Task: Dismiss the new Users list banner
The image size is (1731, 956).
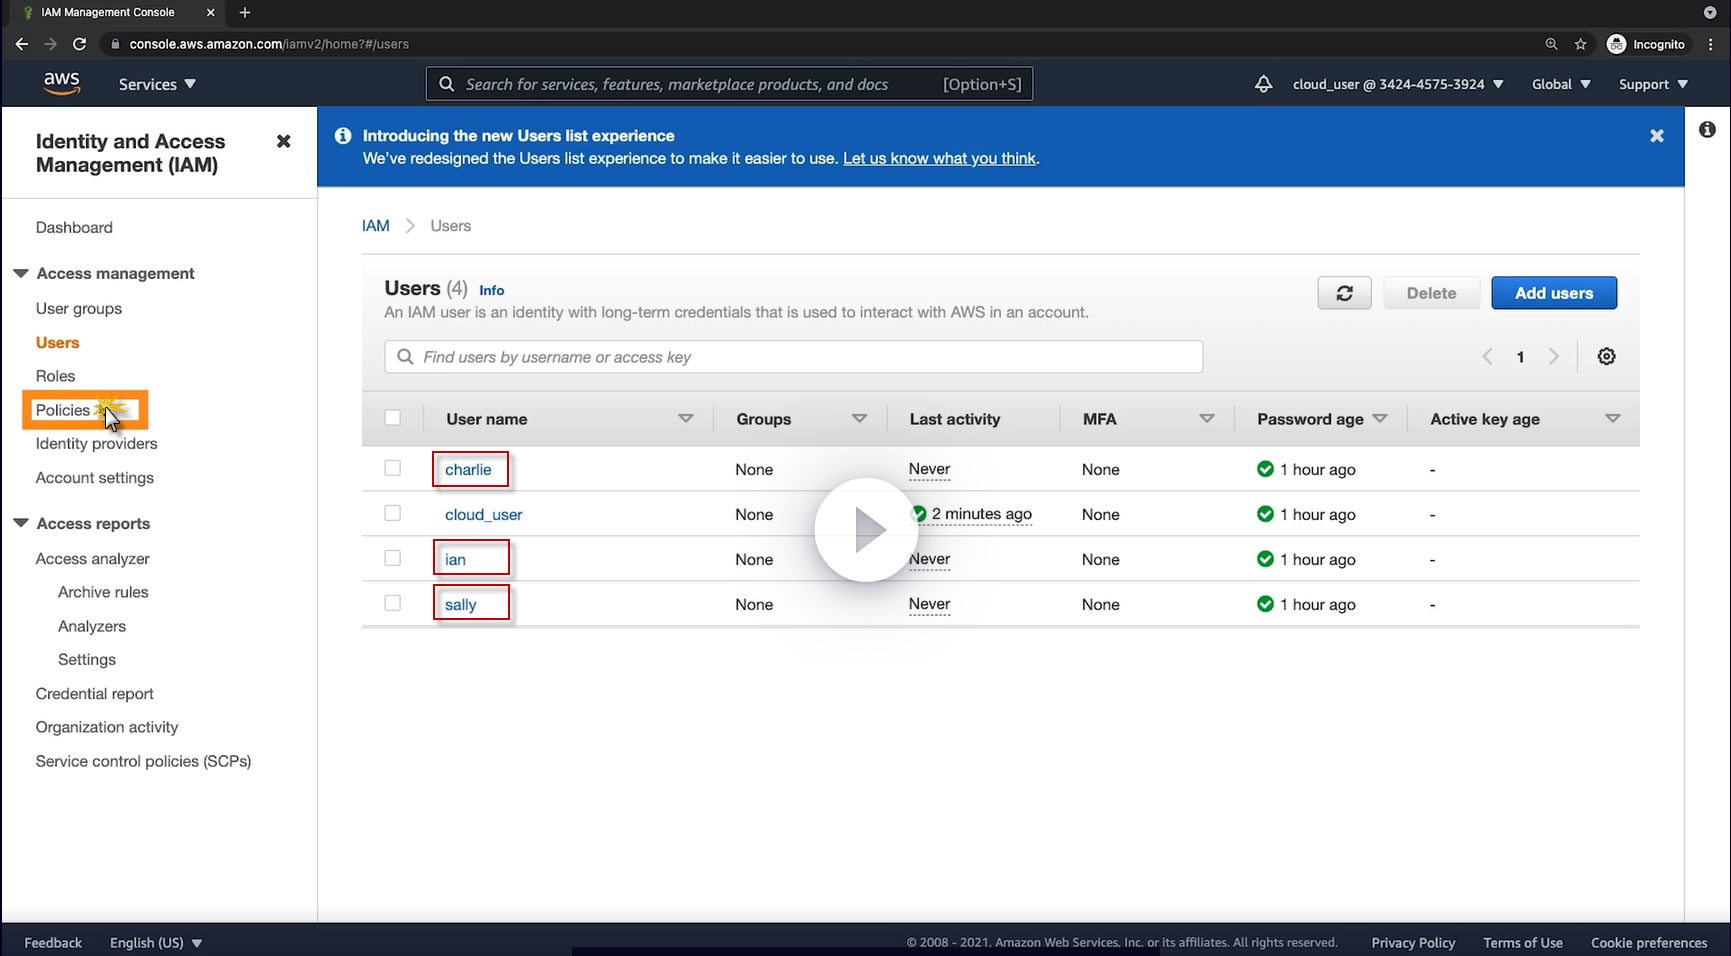Action: 1656,136
